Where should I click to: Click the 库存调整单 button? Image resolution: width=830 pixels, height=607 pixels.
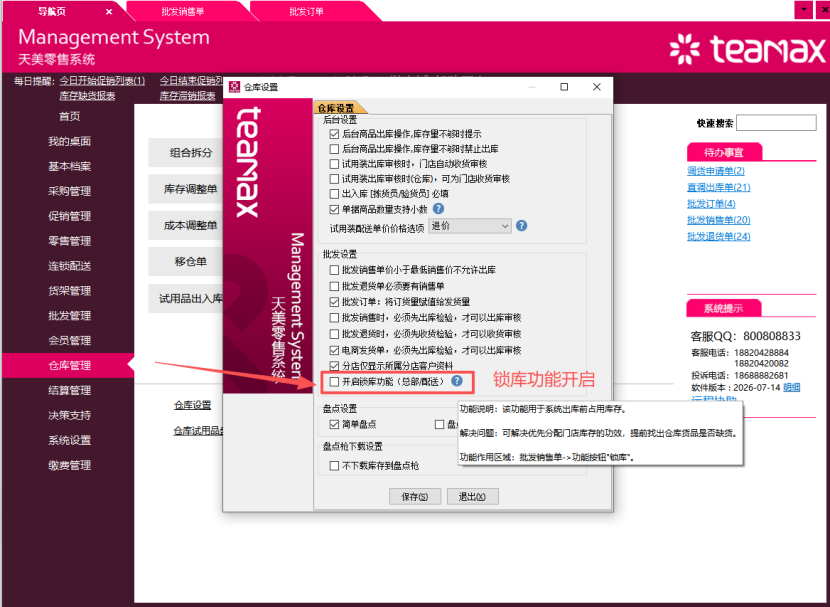(186, 189)
